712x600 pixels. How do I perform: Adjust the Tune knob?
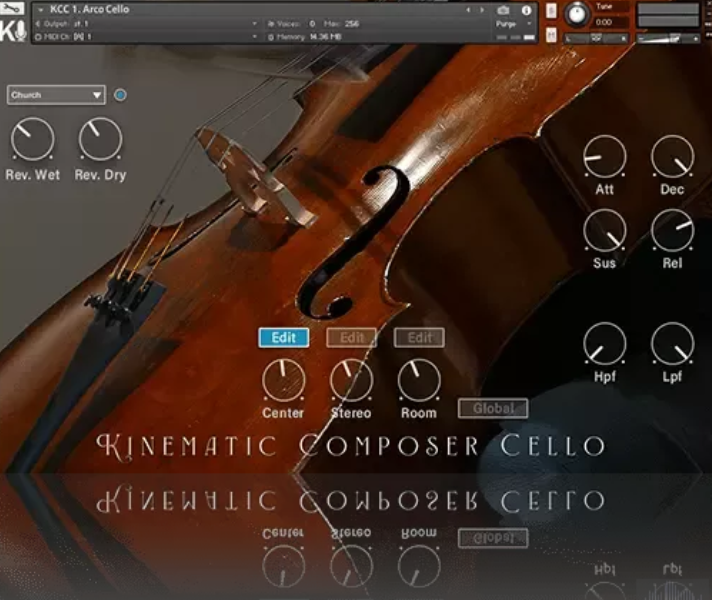[577, 14]
